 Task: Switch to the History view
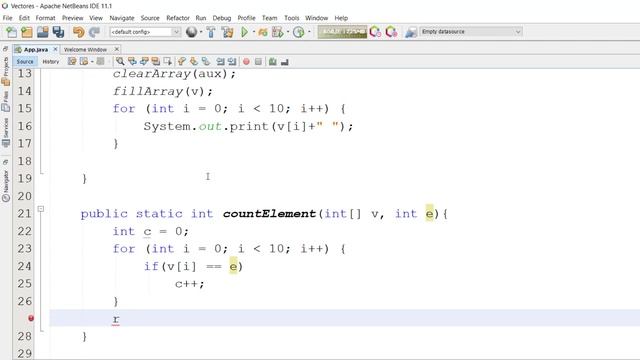coord(51,62)
